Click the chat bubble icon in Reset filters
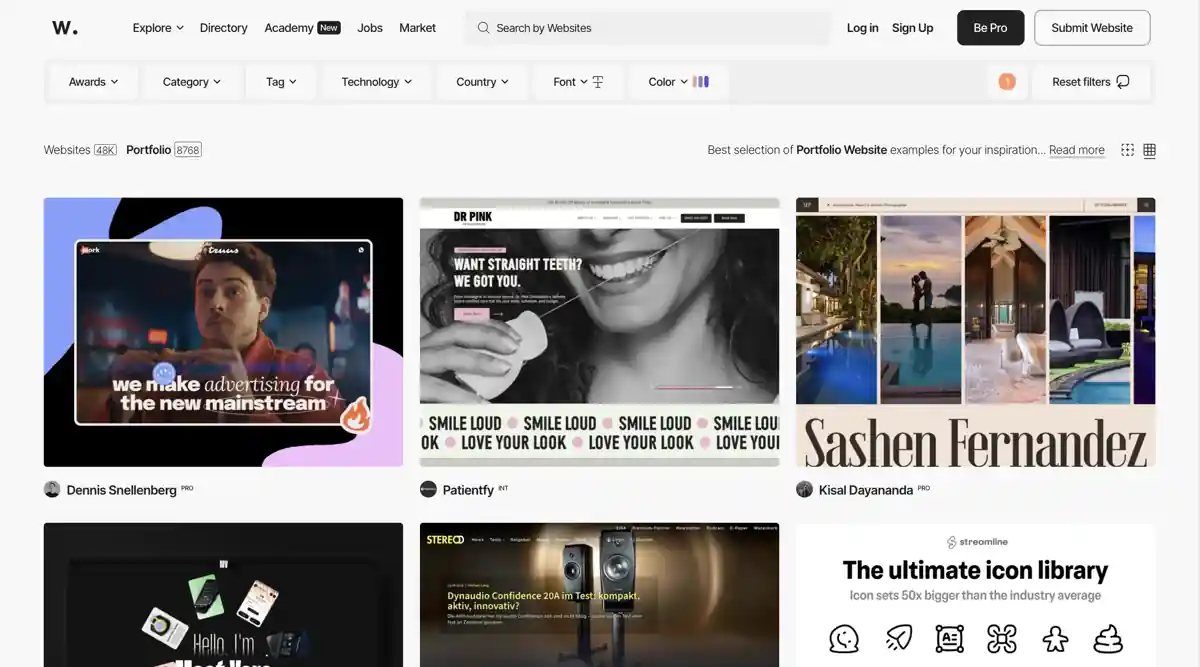 1123,82
